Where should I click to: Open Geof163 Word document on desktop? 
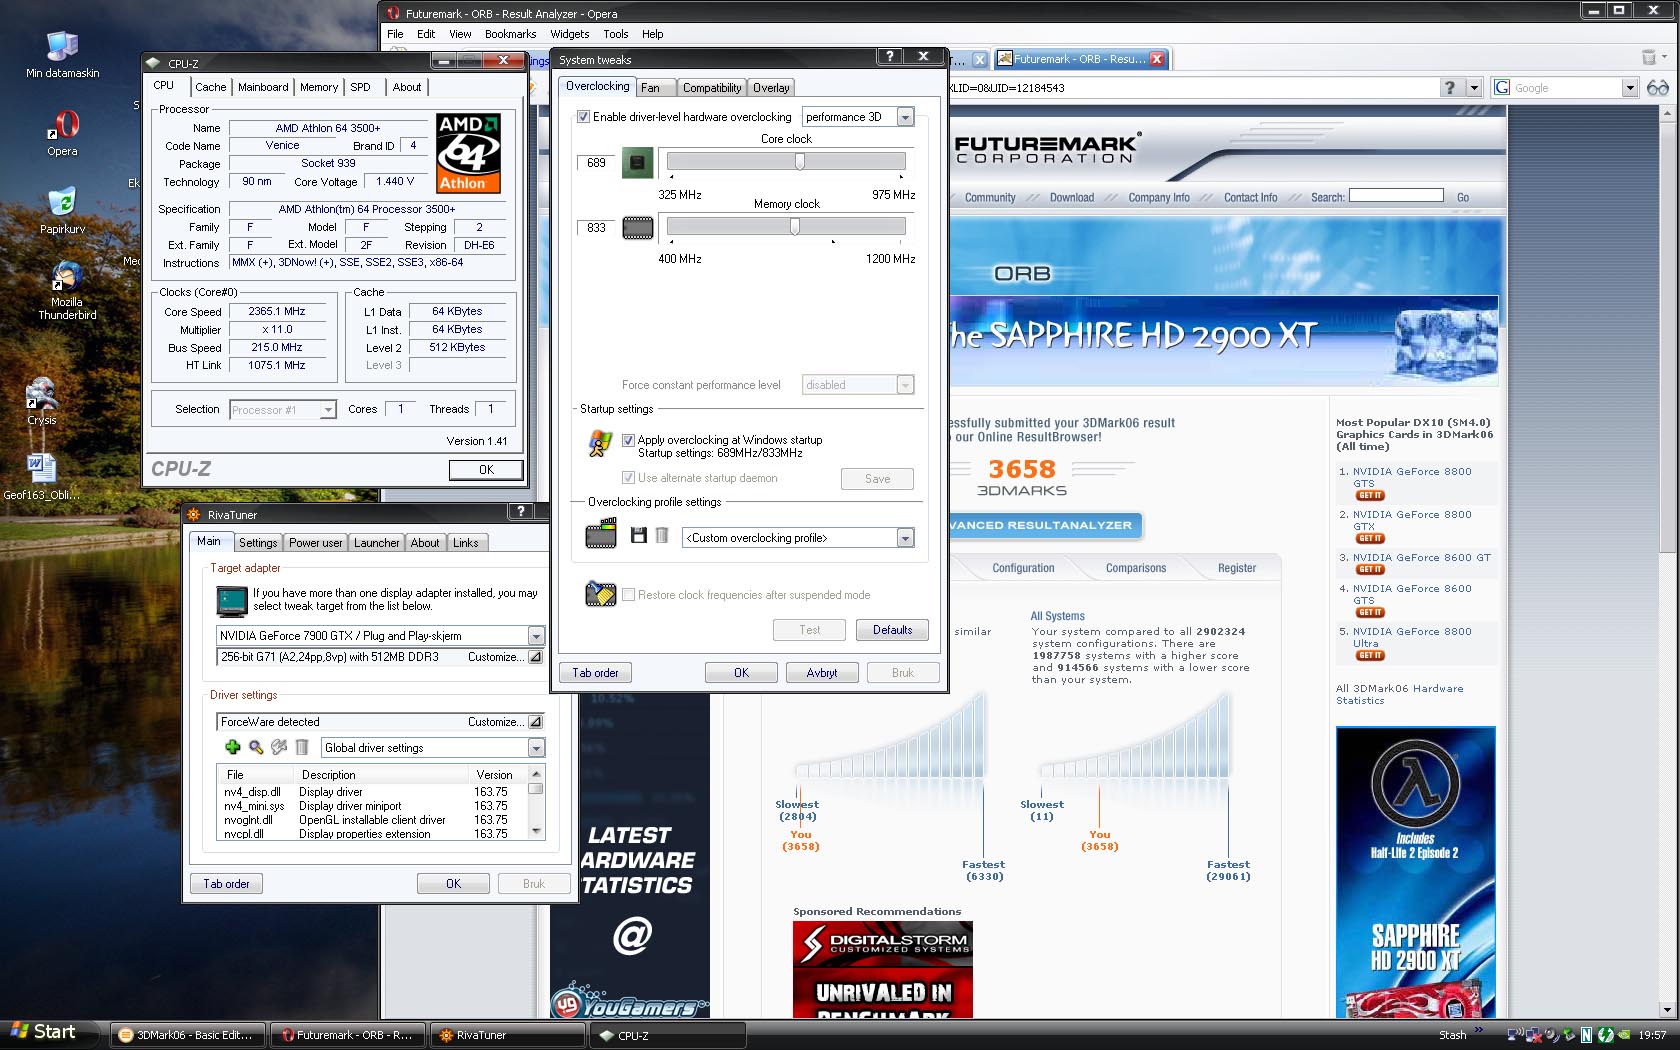(x=41, y=477)
